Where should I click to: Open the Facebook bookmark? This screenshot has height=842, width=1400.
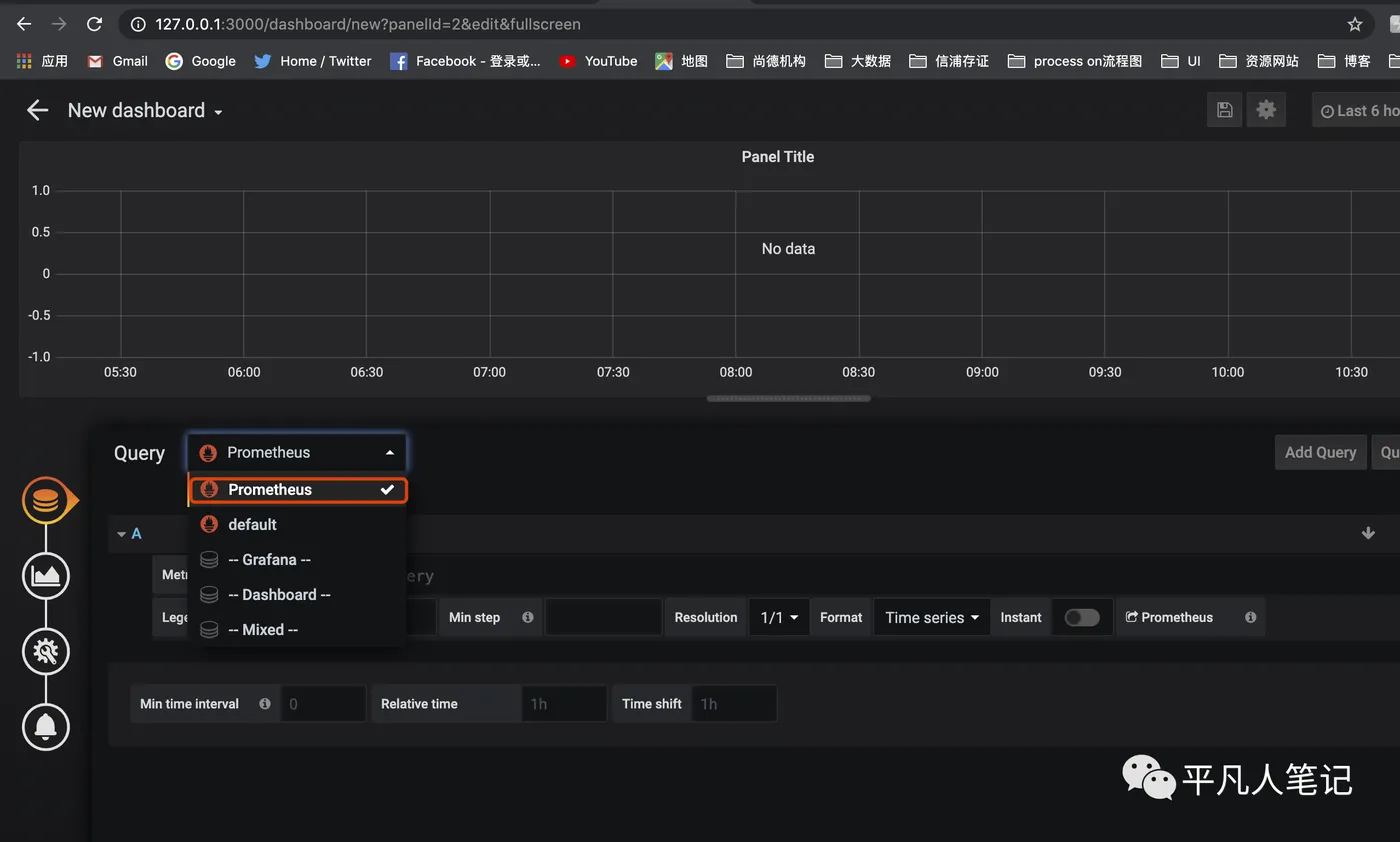pos(465,61)
